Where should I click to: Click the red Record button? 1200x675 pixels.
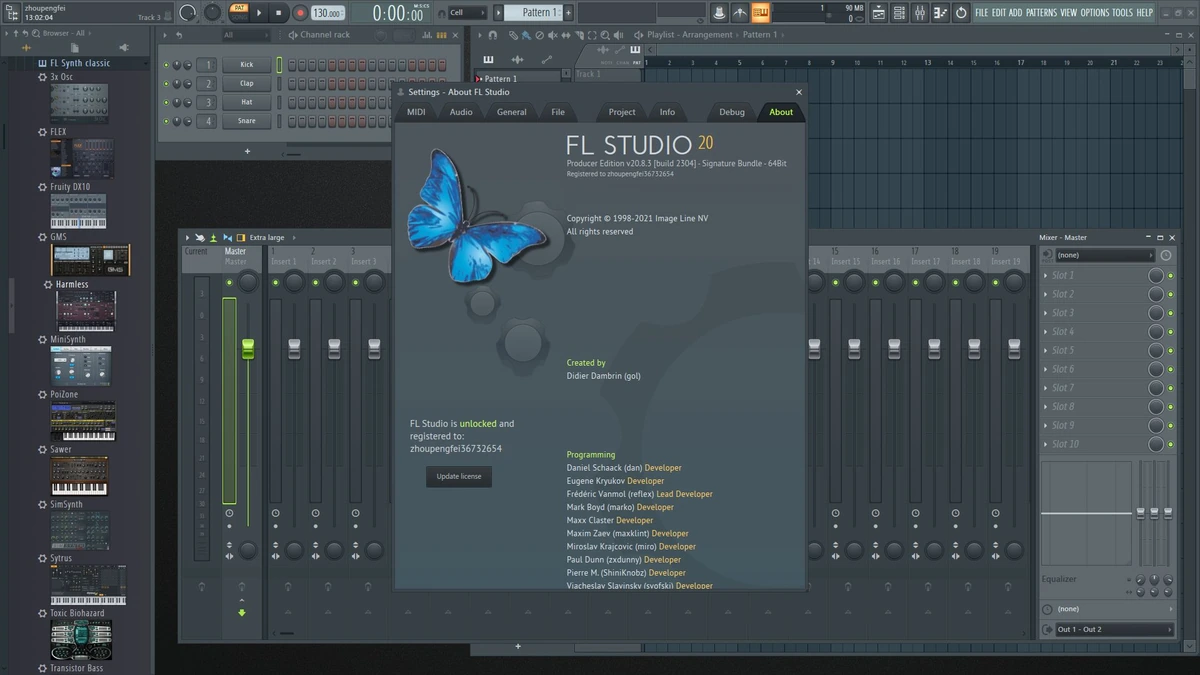click(300, 13)
